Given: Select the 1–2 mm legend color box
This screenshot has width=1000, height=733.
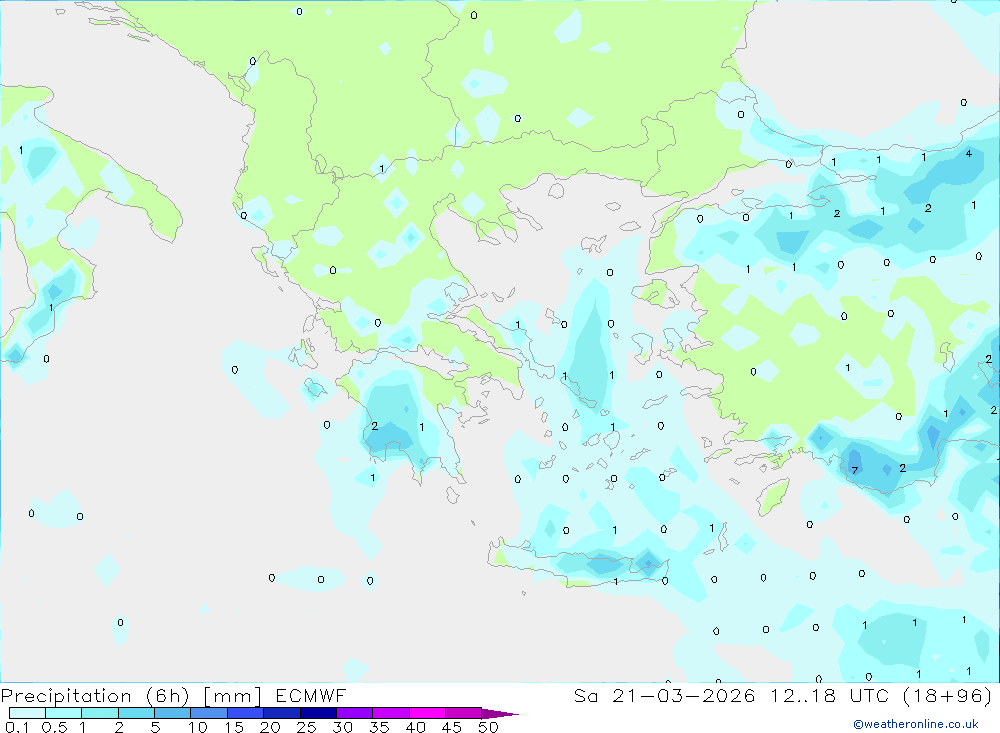Looking at the screenshot, I should pos(100,713).
